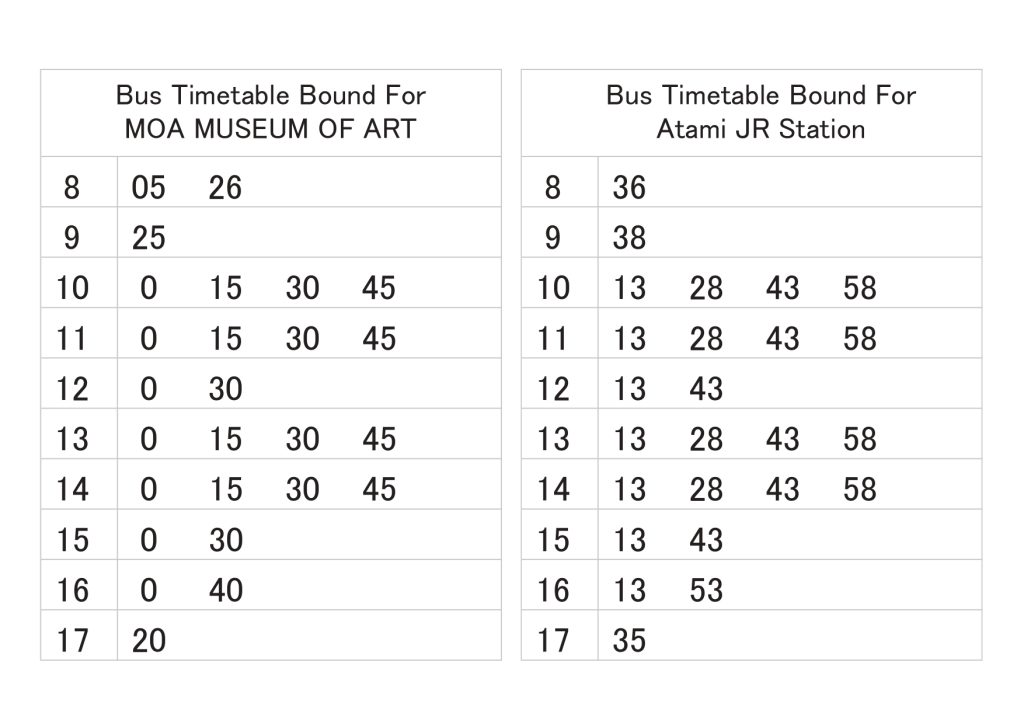The height and width of the screenshot is (724, 1024).
Task: Choose the 16:53 departure to Atami JR Station
Action: (x=706, y=590)
